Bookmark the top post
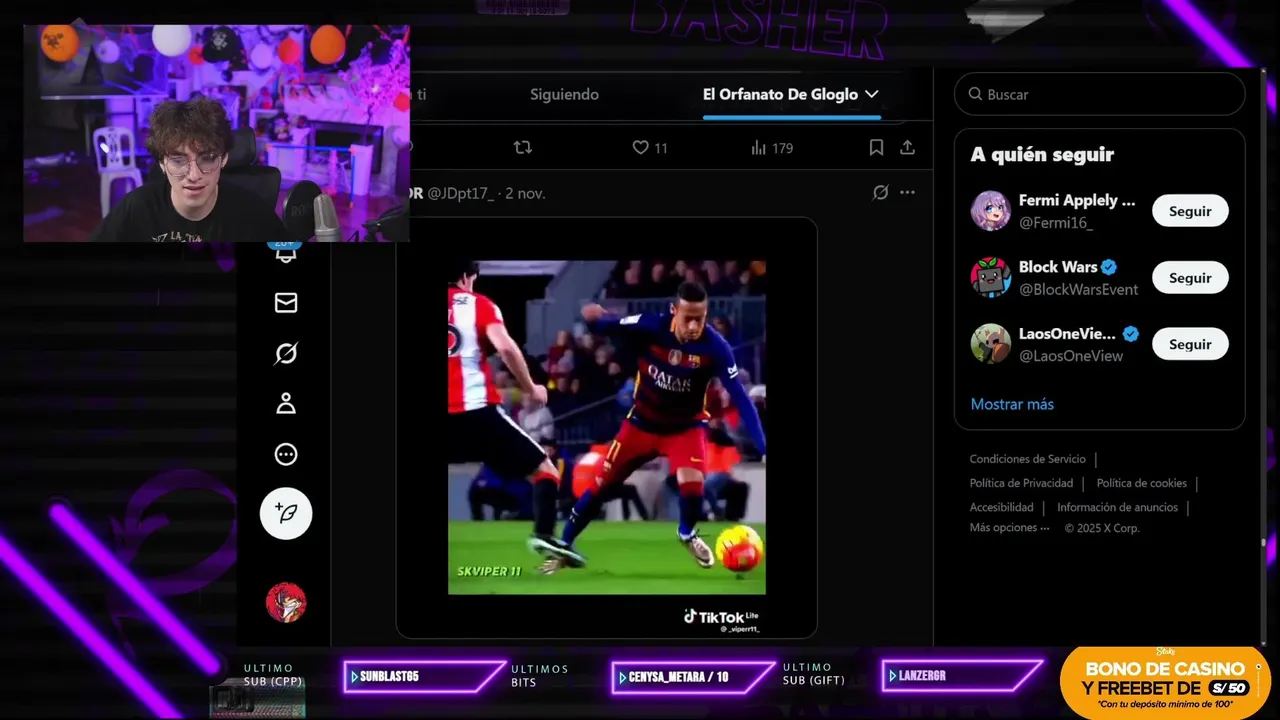This screenshot has height=720, width=1280. (876, 147)
